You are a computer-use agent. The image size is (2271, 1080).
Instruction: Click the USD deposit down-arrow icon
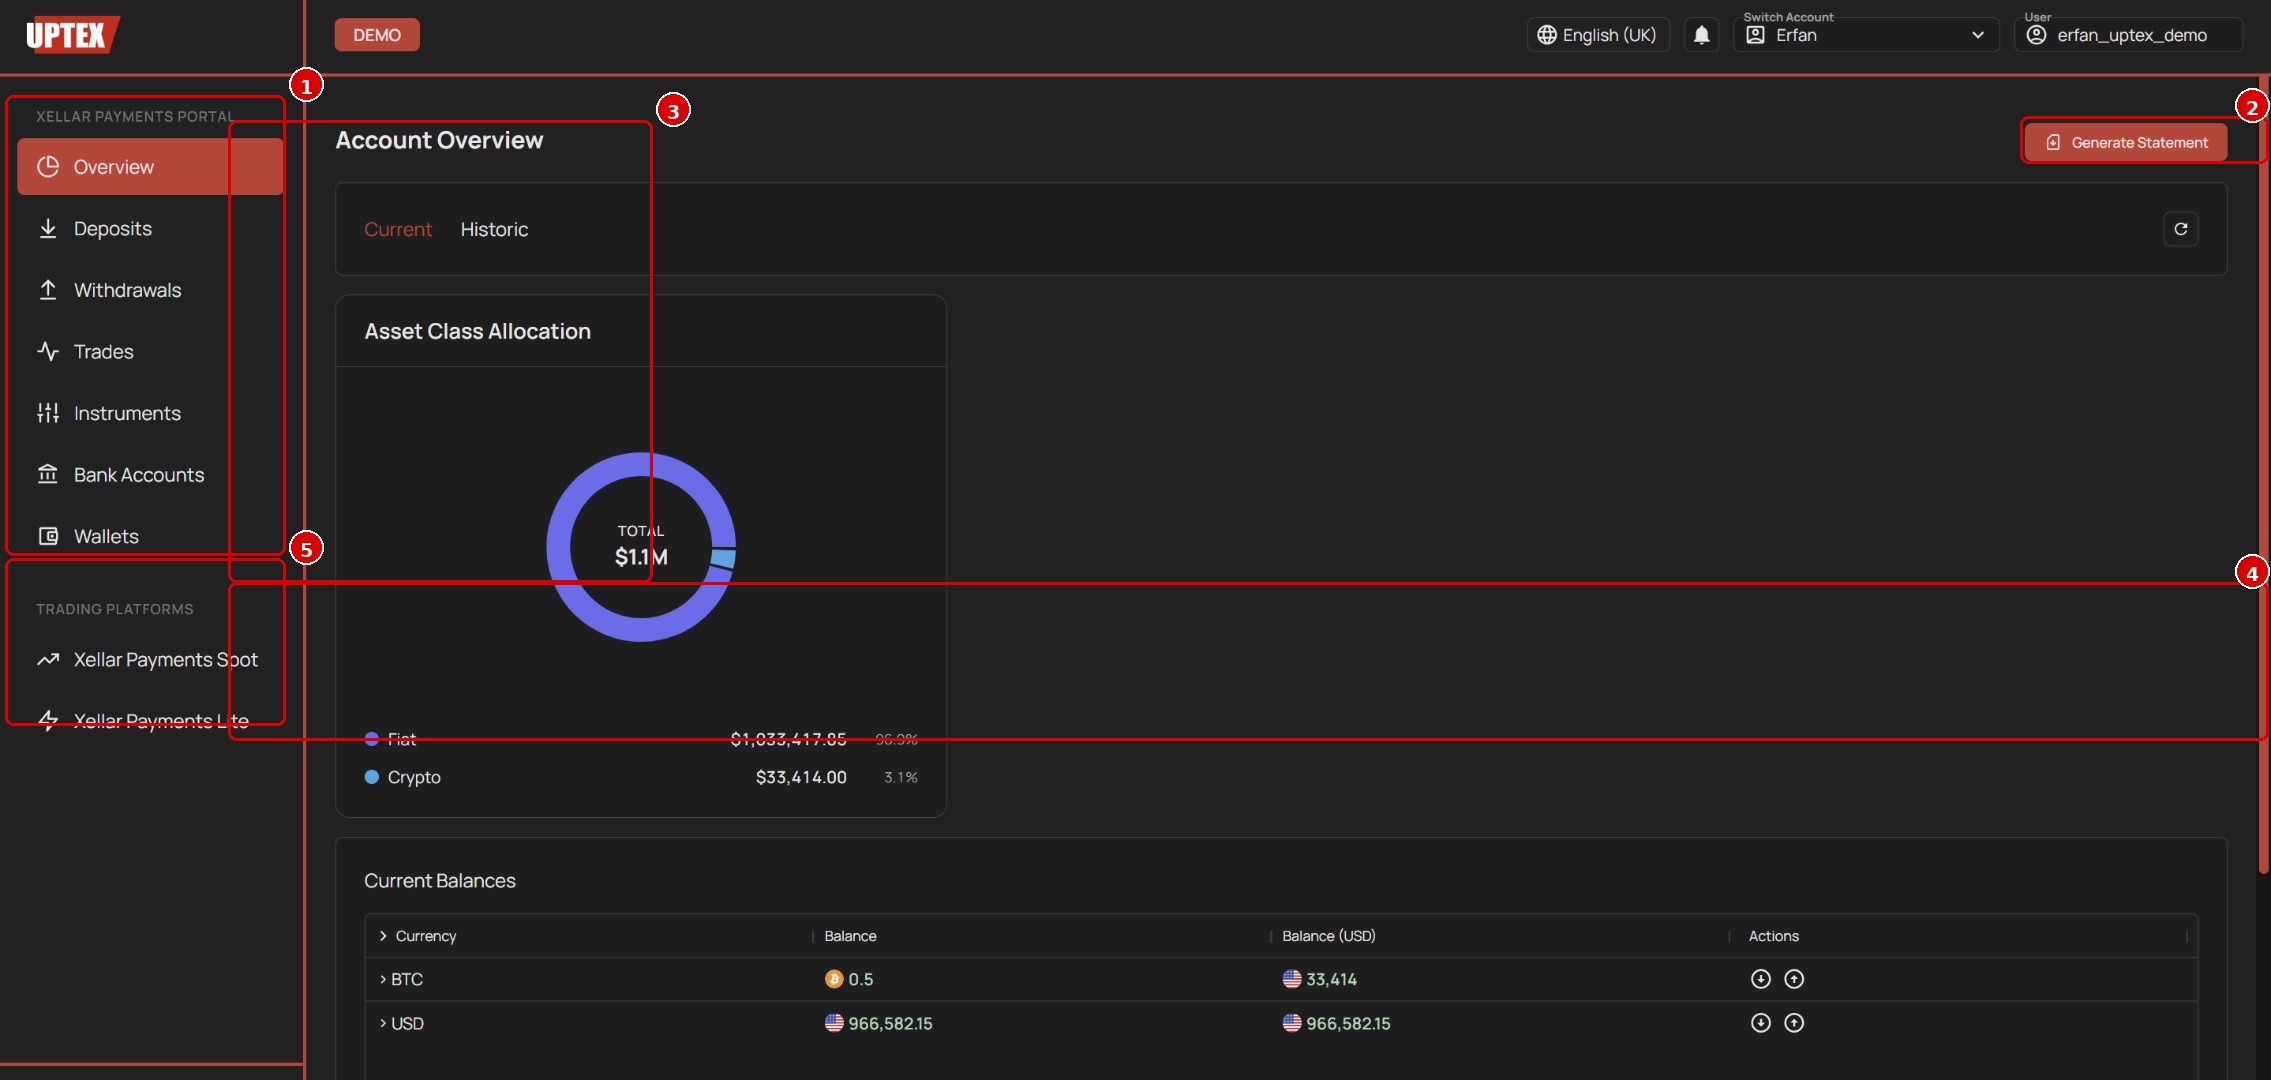(1761, 1023)
